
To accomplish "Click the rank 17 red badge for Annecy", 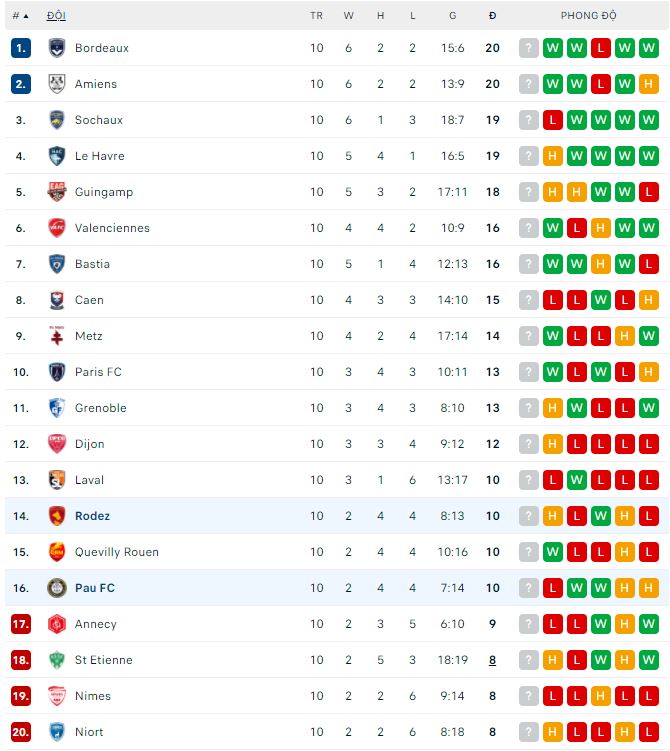I will pyautogui.click(x=21, y=624).
